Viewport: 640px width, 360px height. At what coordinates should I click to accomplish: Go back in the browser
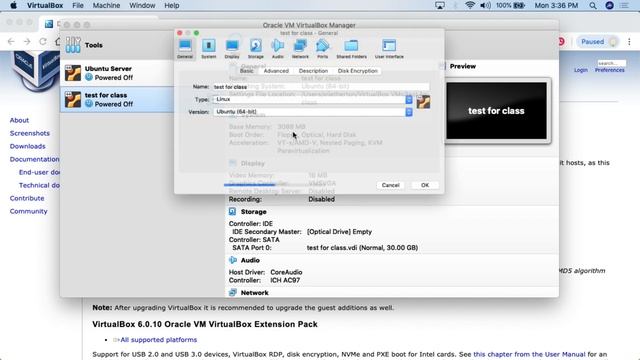11,41
